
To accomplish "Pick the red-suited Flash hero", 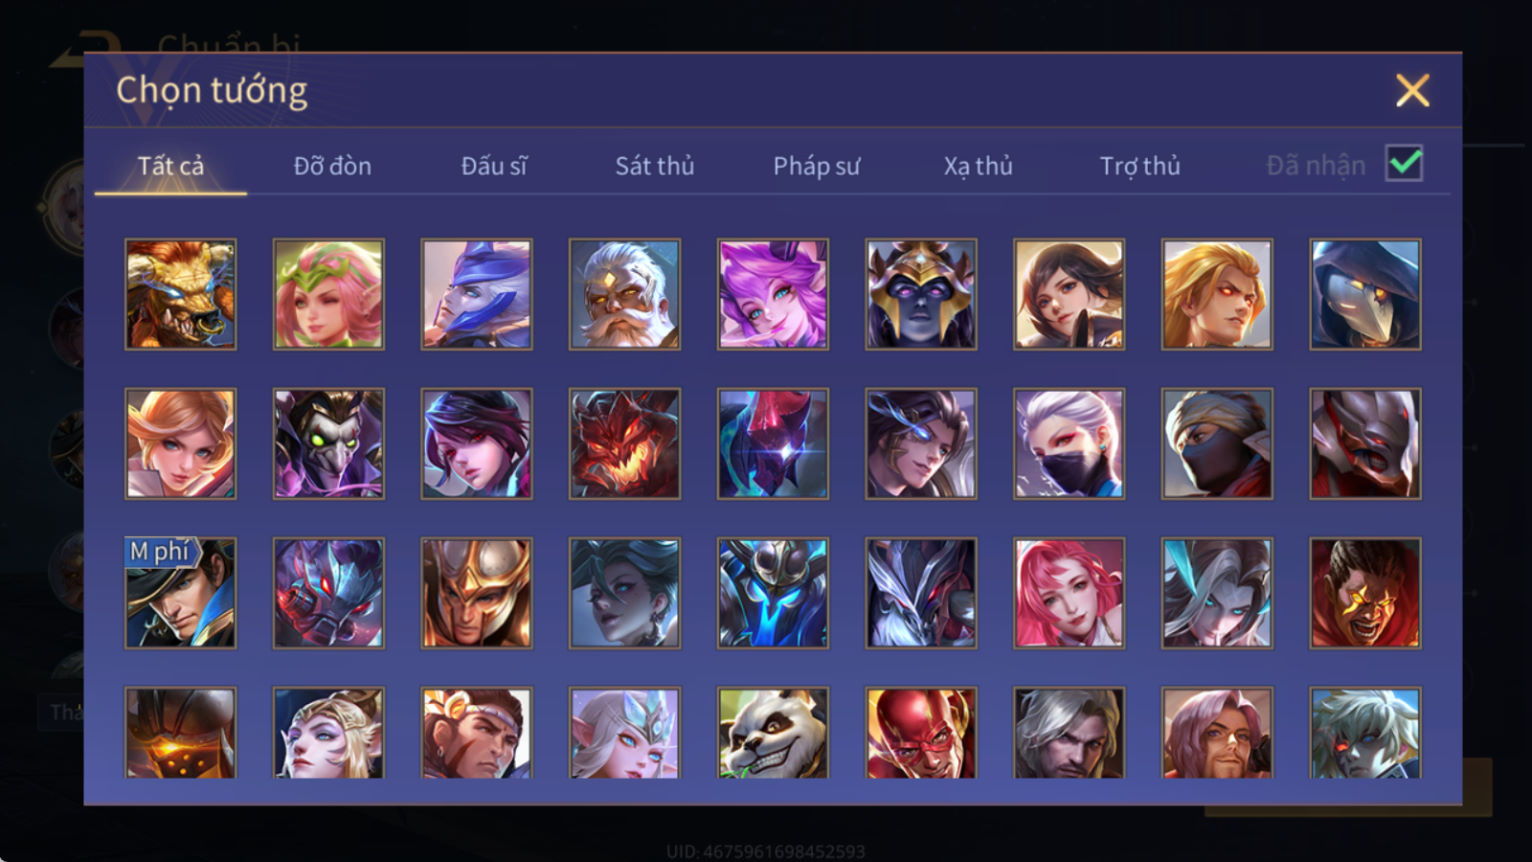I will coord(921,733).
